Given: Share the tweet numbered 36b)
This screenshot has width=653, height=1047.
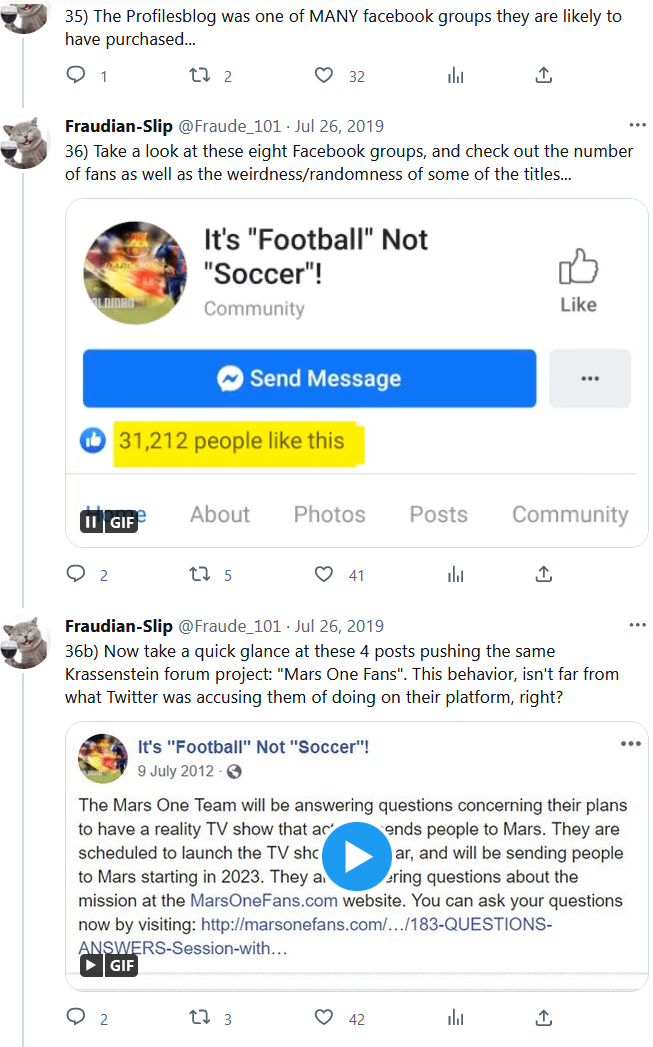Looking at the screenshot, I should coord(544,1018).
